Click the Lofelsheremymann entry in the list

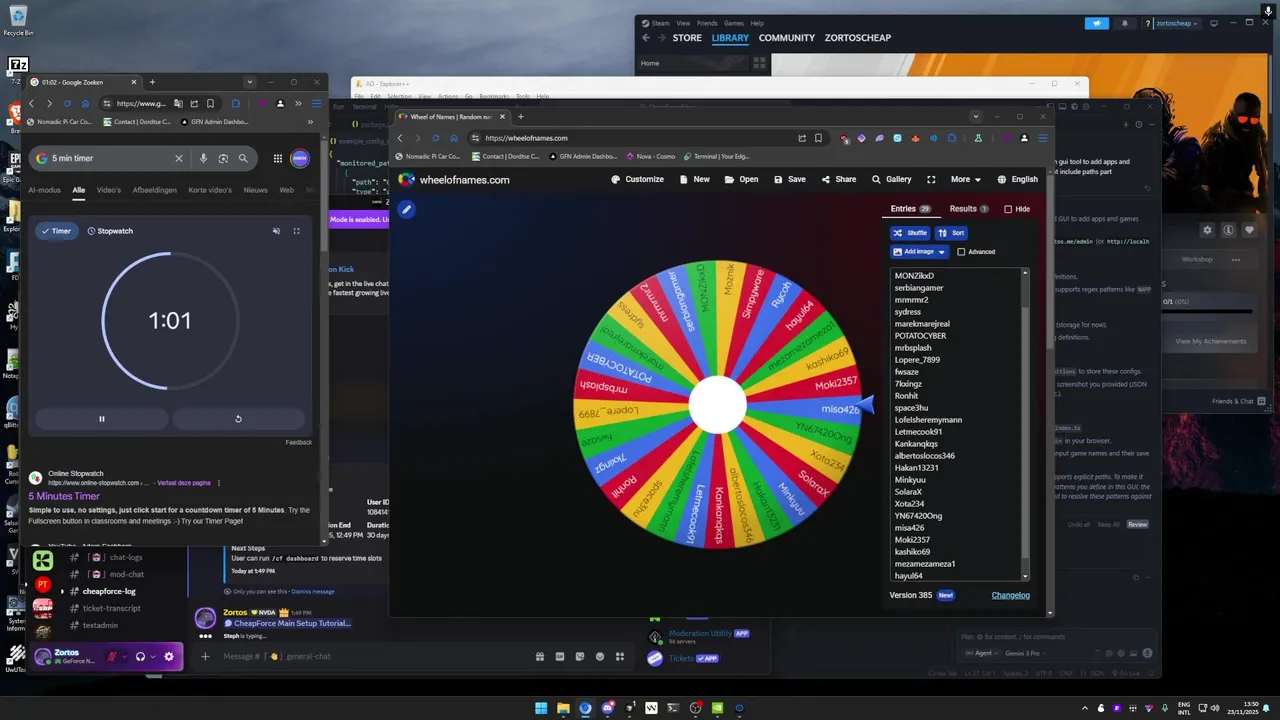coord(928,420)
